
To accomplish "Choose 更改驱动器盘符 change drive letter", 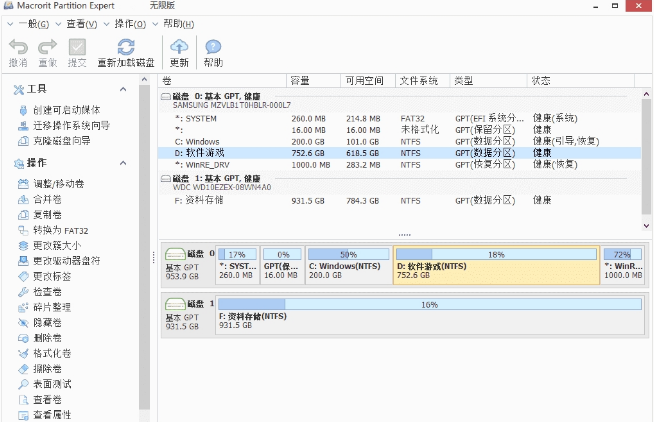I will click(x=59, y=261).
